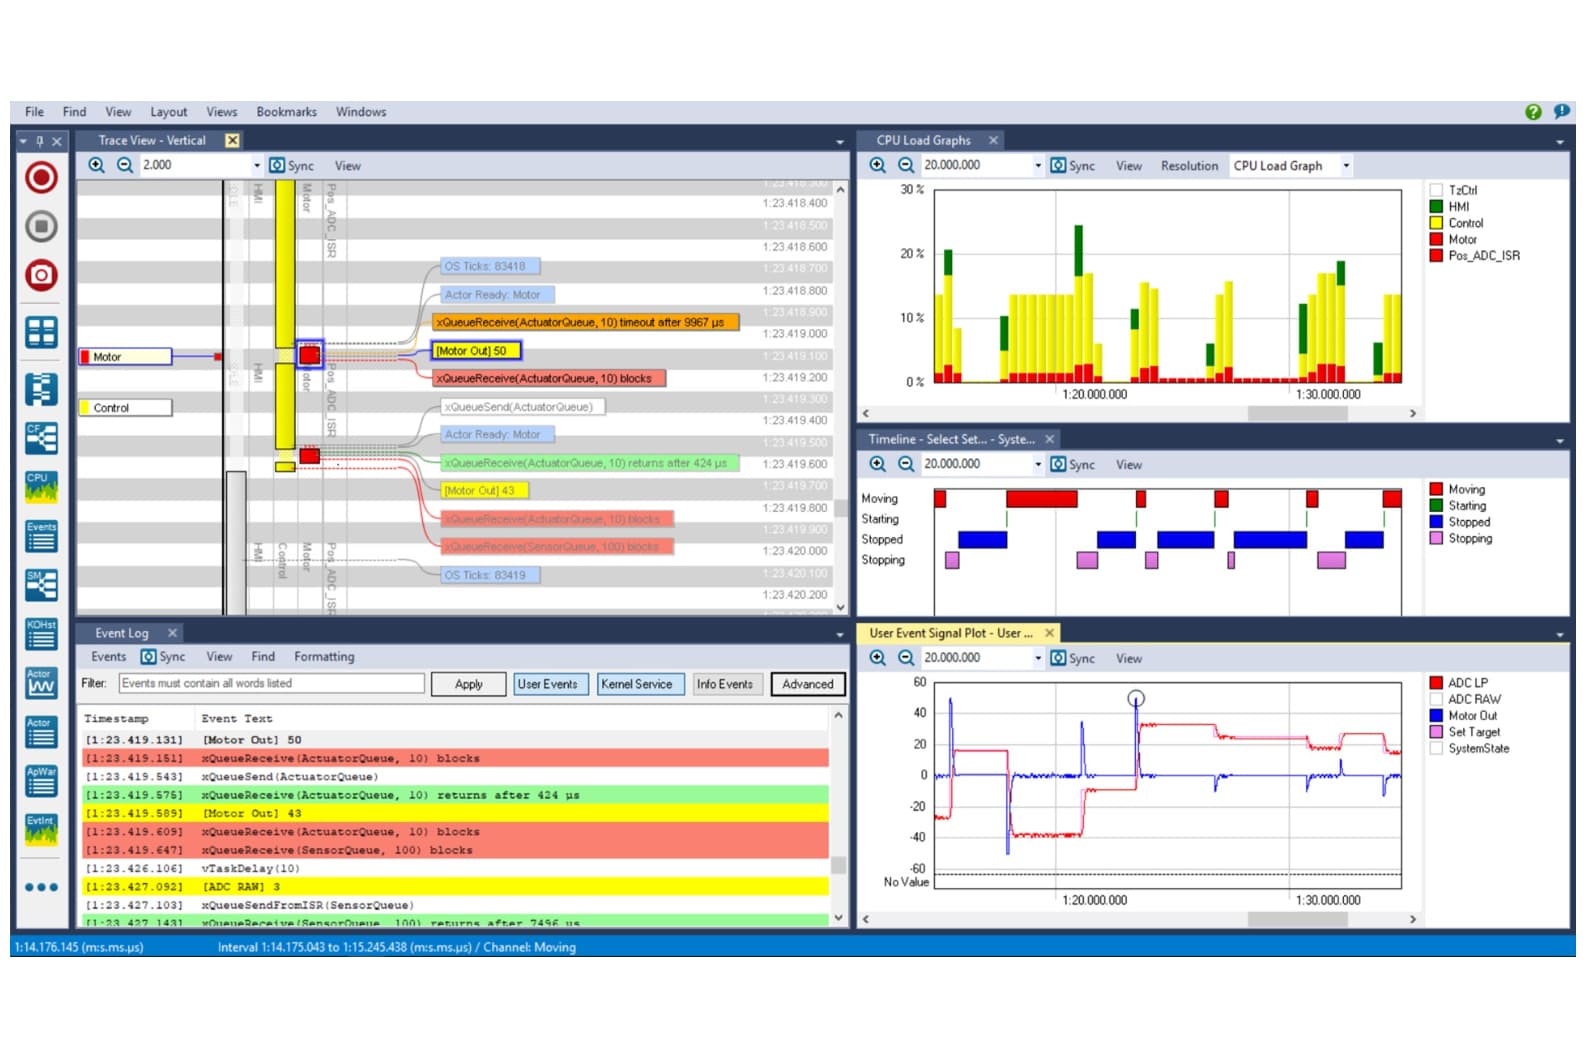Open the CPU load graph sidebar icon

click(x=41, y=487)
